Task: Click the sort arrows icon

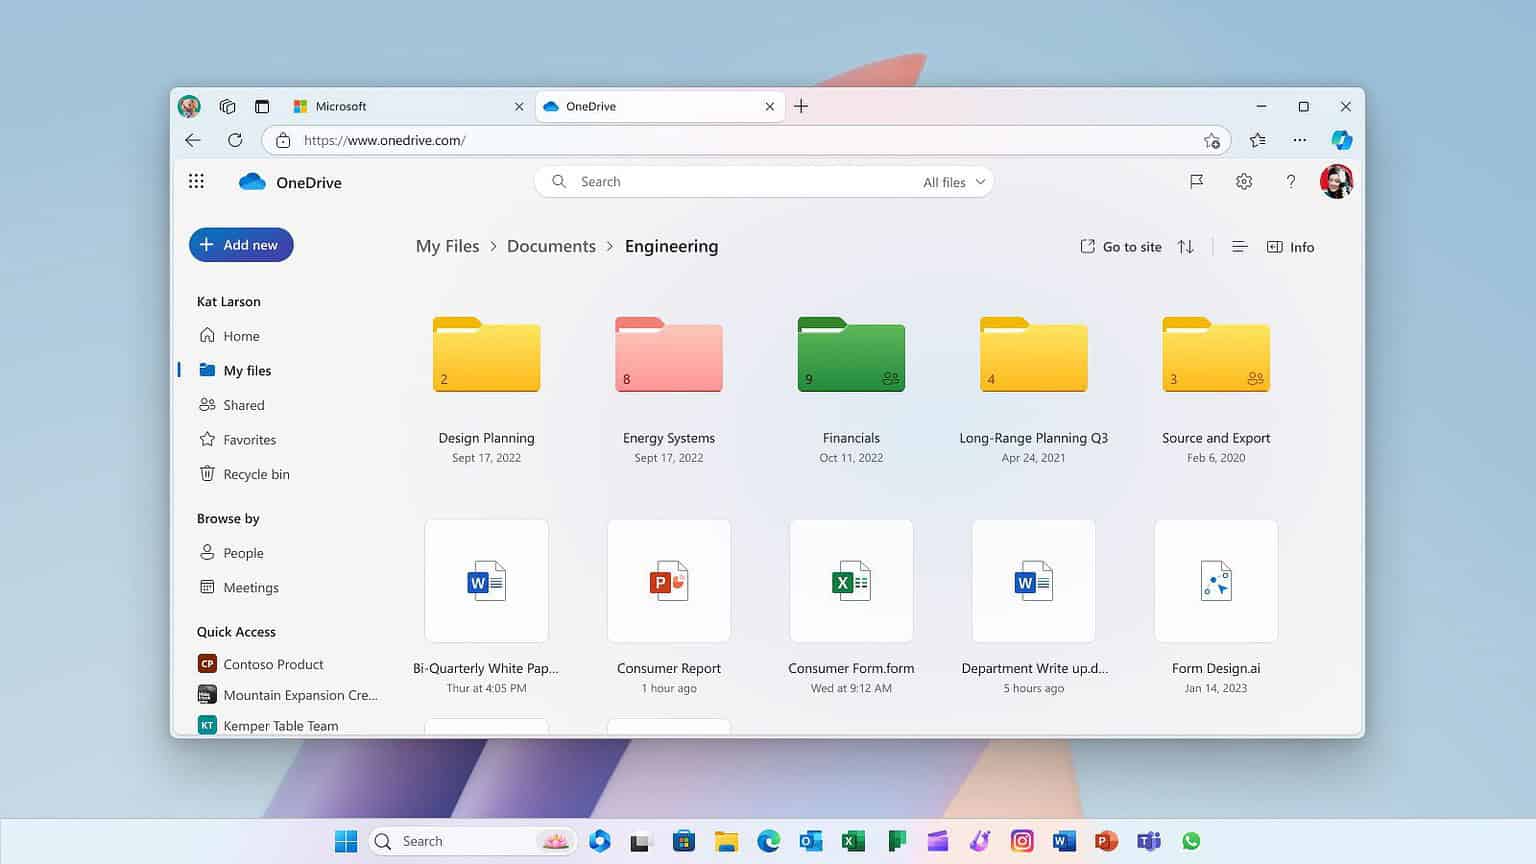Action: tap(1186, 246)
